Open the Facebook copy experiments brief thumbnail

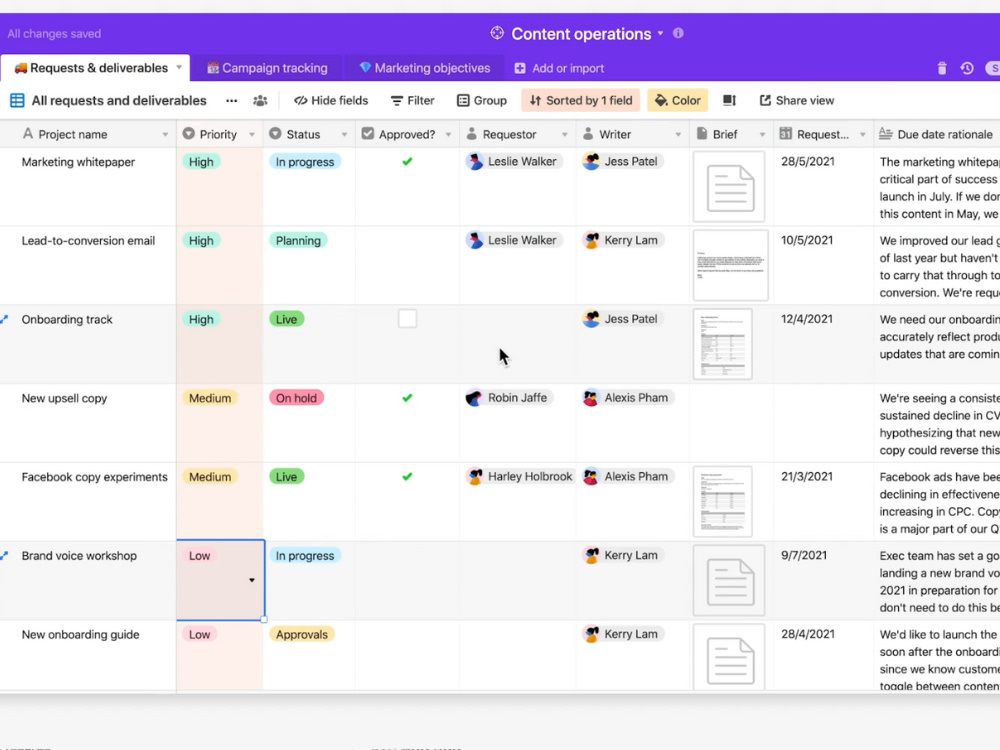[723, 502]
